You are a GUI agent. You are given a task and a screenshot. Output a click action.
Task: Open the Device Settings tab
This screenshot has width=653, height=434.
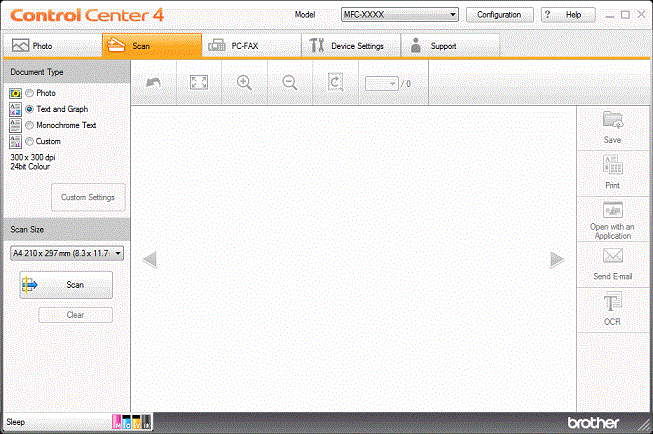[351, 45]
